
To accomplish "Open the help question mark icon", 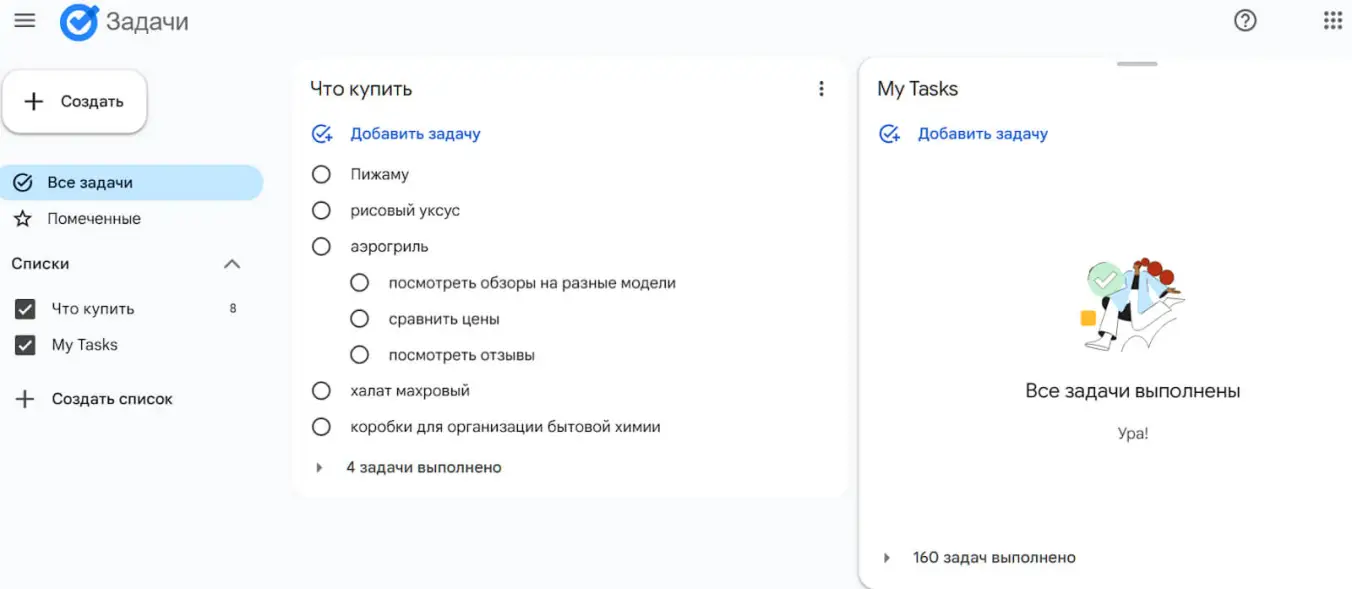I will [1245, 21].
